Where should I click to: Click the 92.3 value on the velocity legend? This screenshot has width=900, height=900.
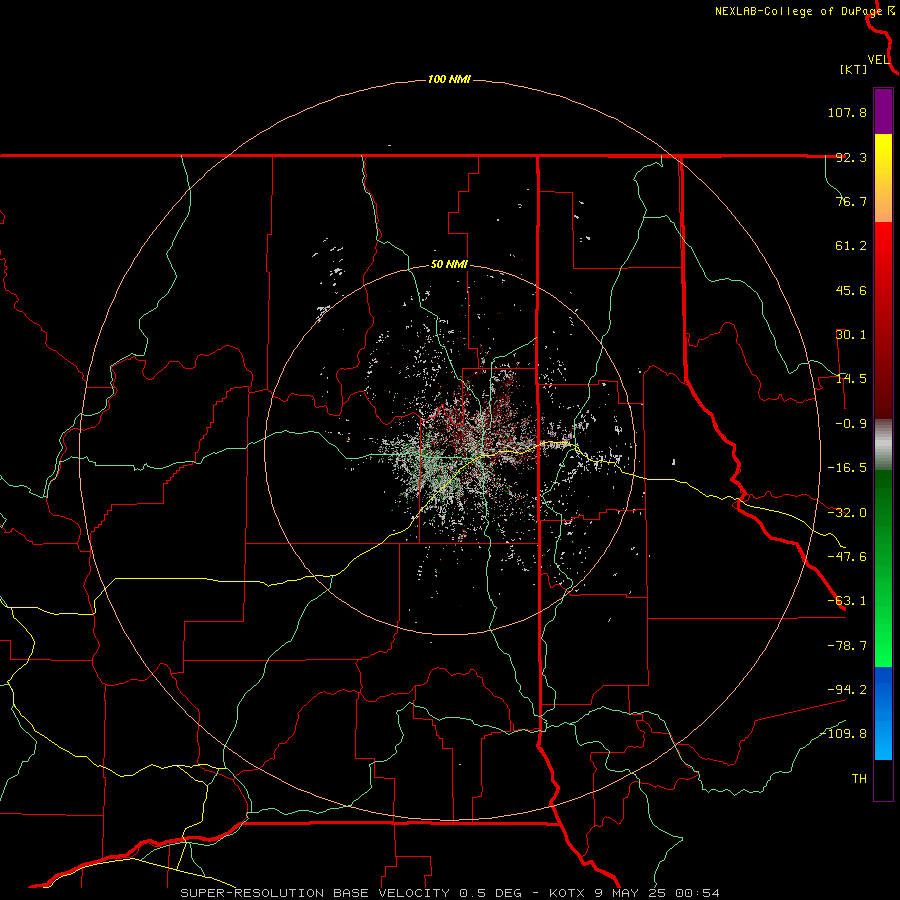pyautogui.click(x=851, y=157)
